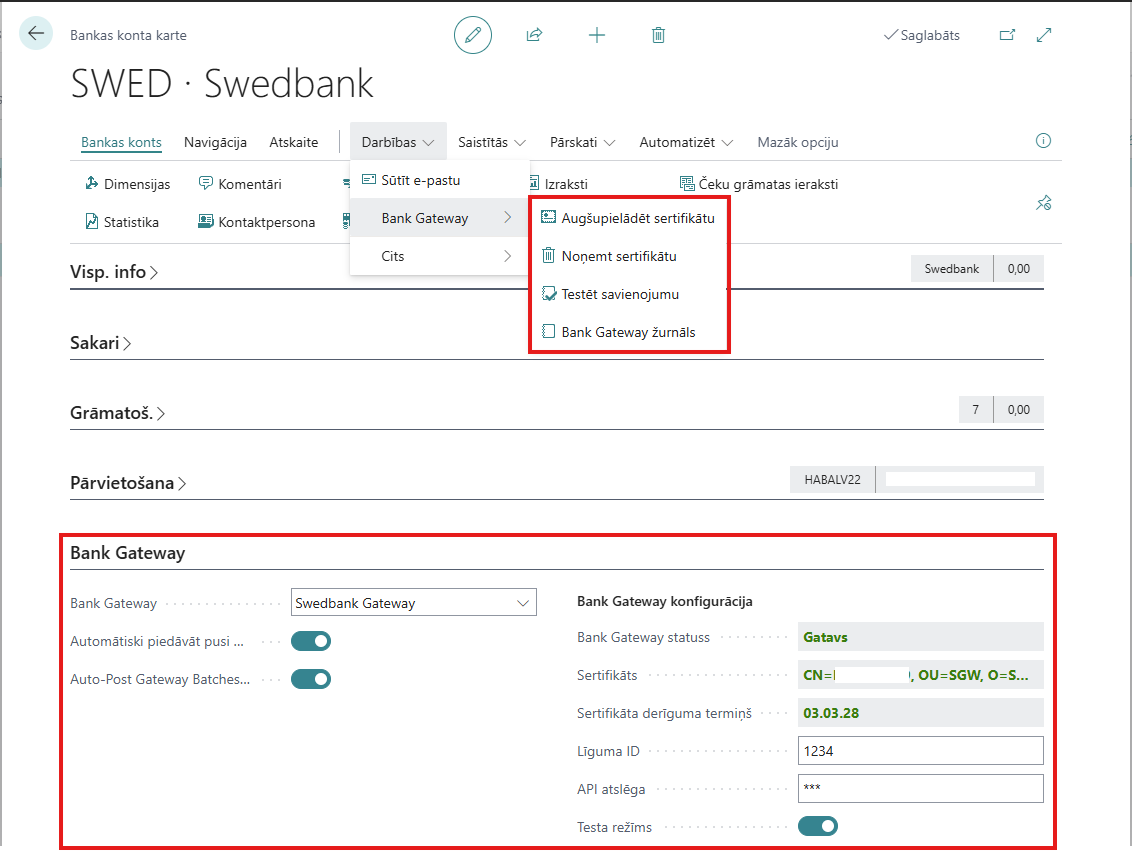Open Komentāri action
Viewport: 1132px width, 851px height.
click(x=240, y=184)
